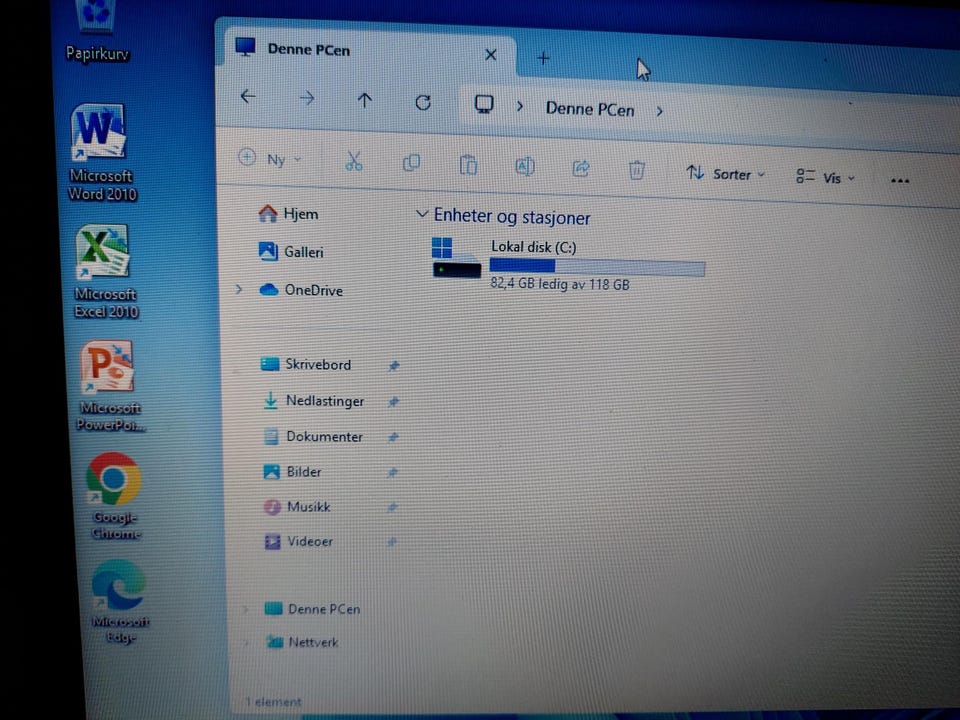Select the Lokal disk (C:) drive icon
The image size is (960, 720).
tap(456, 258)
